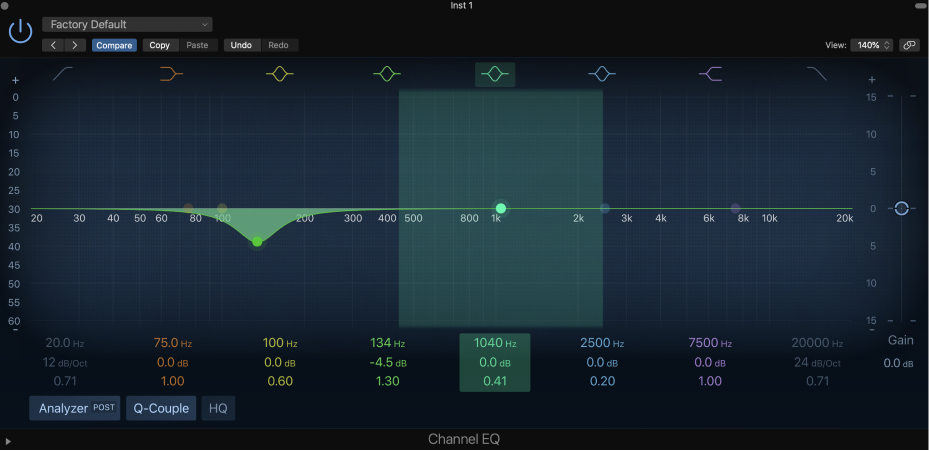Click the 0.60 Q value
Screen dimensions: 929x451
[x=280, y=381]
